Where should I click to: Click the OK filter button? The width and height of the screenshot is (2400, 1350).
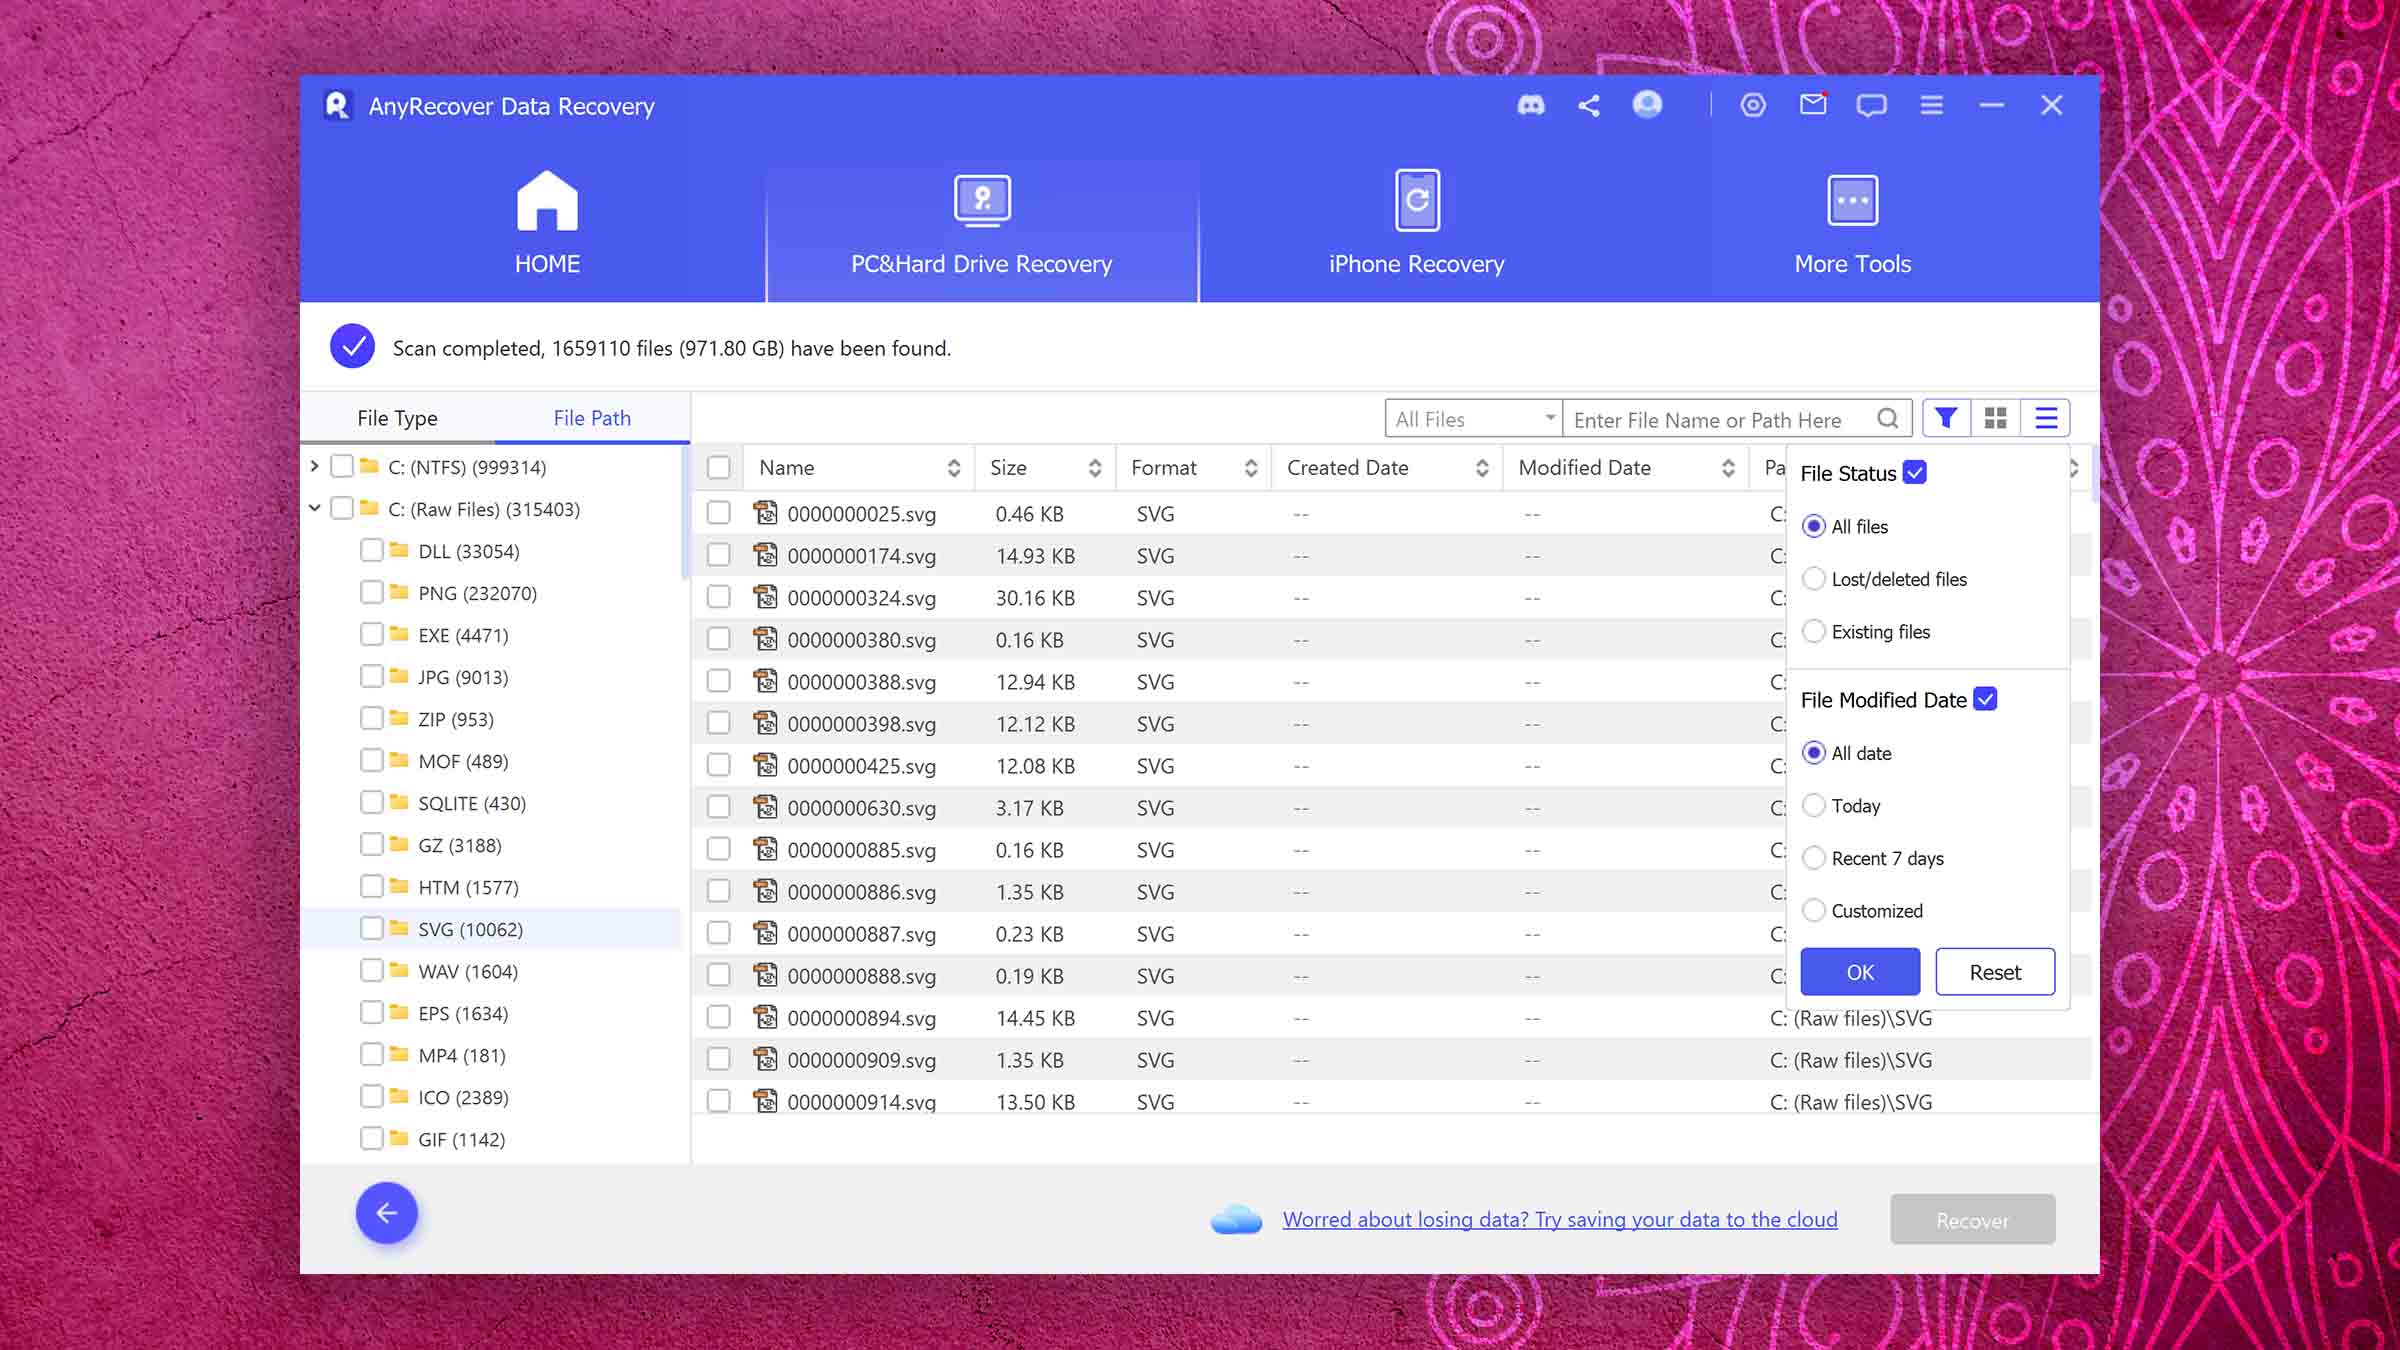coord(1860,972)
